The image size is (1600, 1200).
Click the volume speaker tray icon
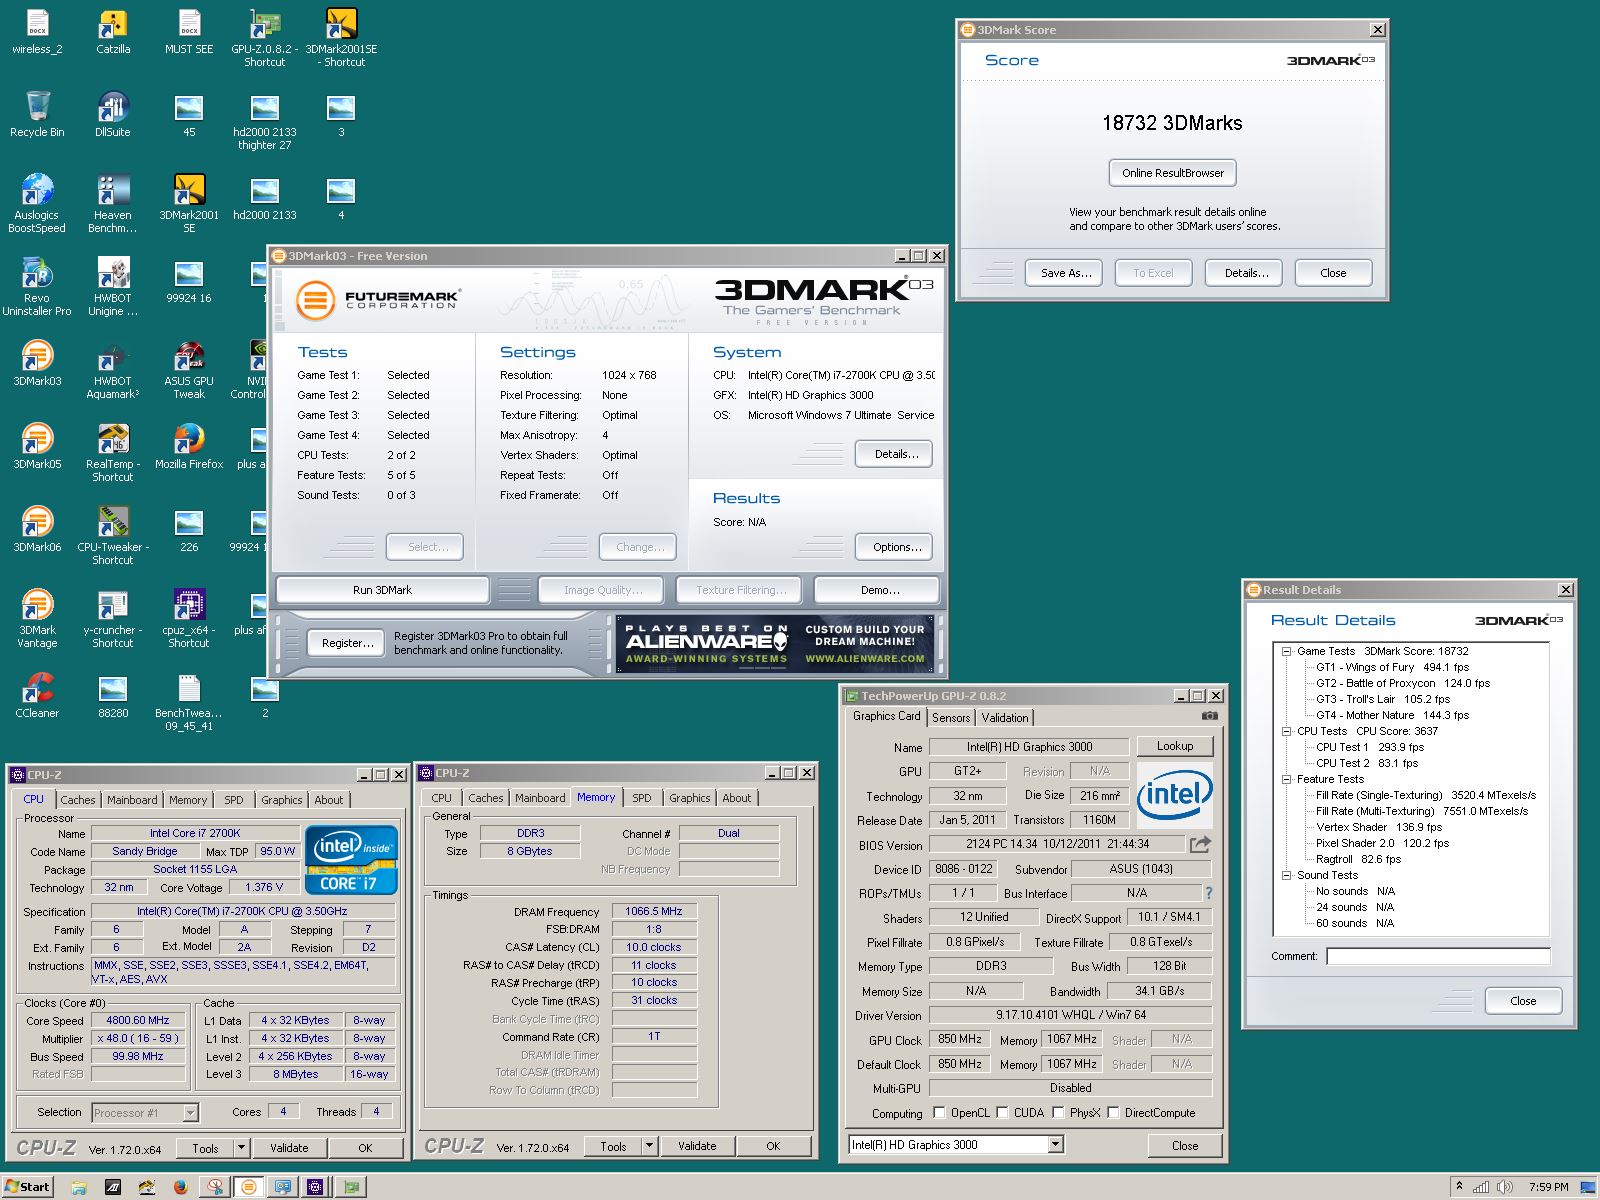[x=1505, y=1187]
